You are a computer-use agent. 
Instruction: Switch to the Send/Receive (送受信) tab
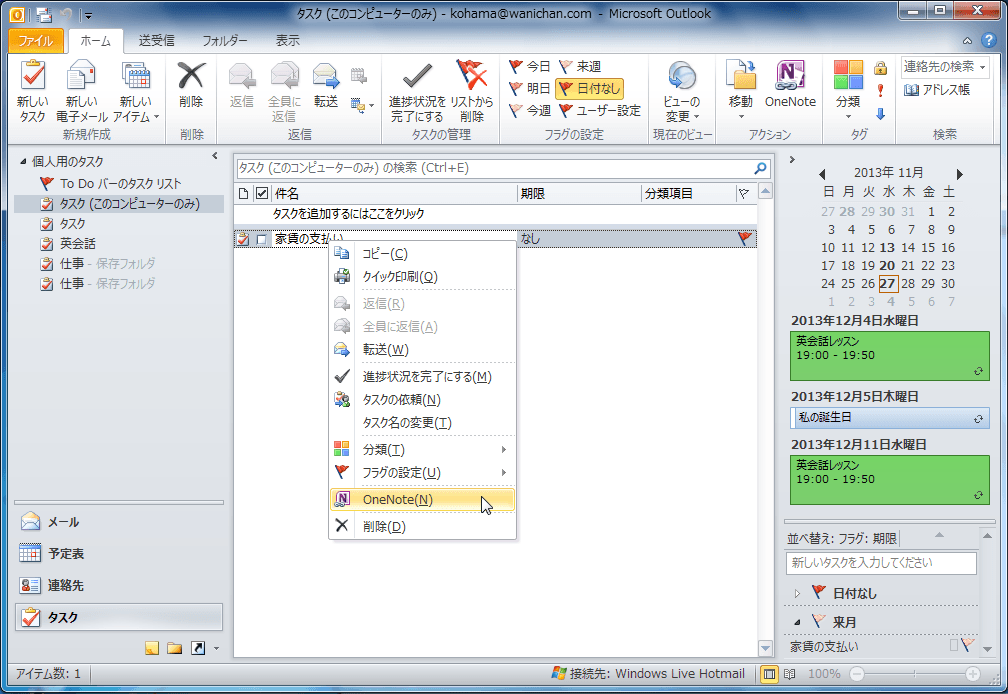pos(156,40)
